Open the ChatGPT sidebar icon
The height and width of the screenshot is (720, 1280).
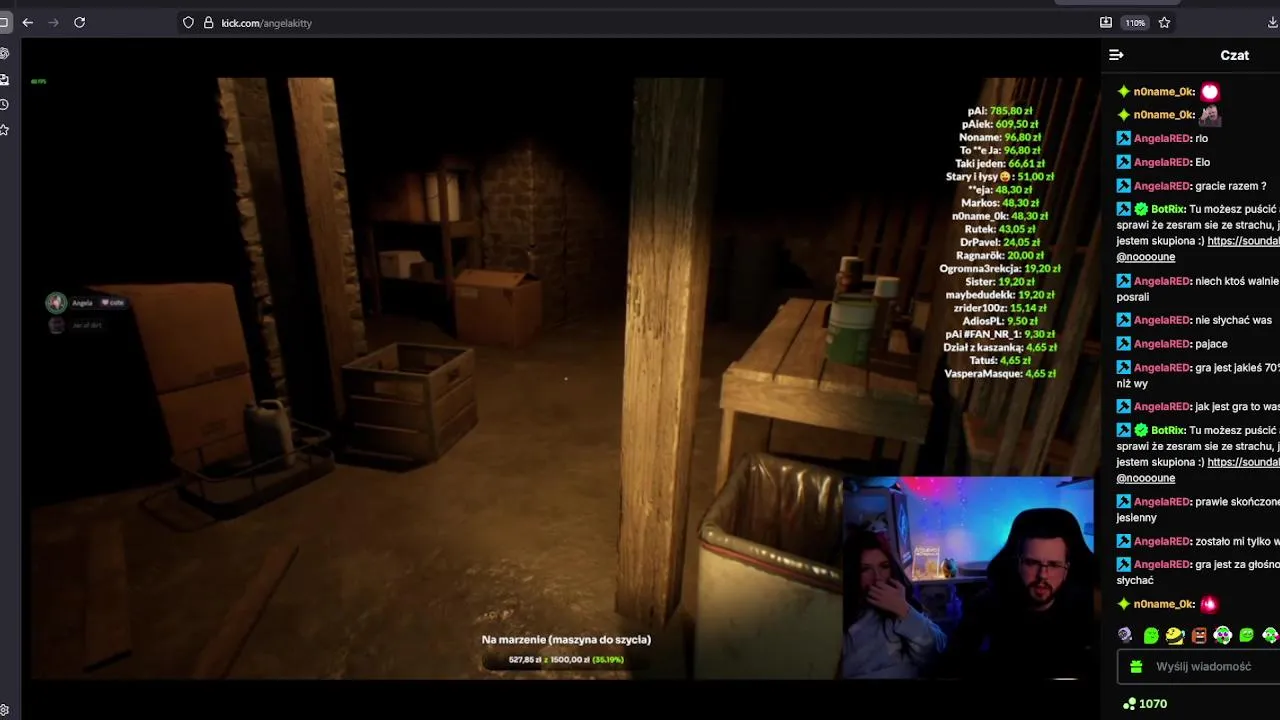(4, 53)
